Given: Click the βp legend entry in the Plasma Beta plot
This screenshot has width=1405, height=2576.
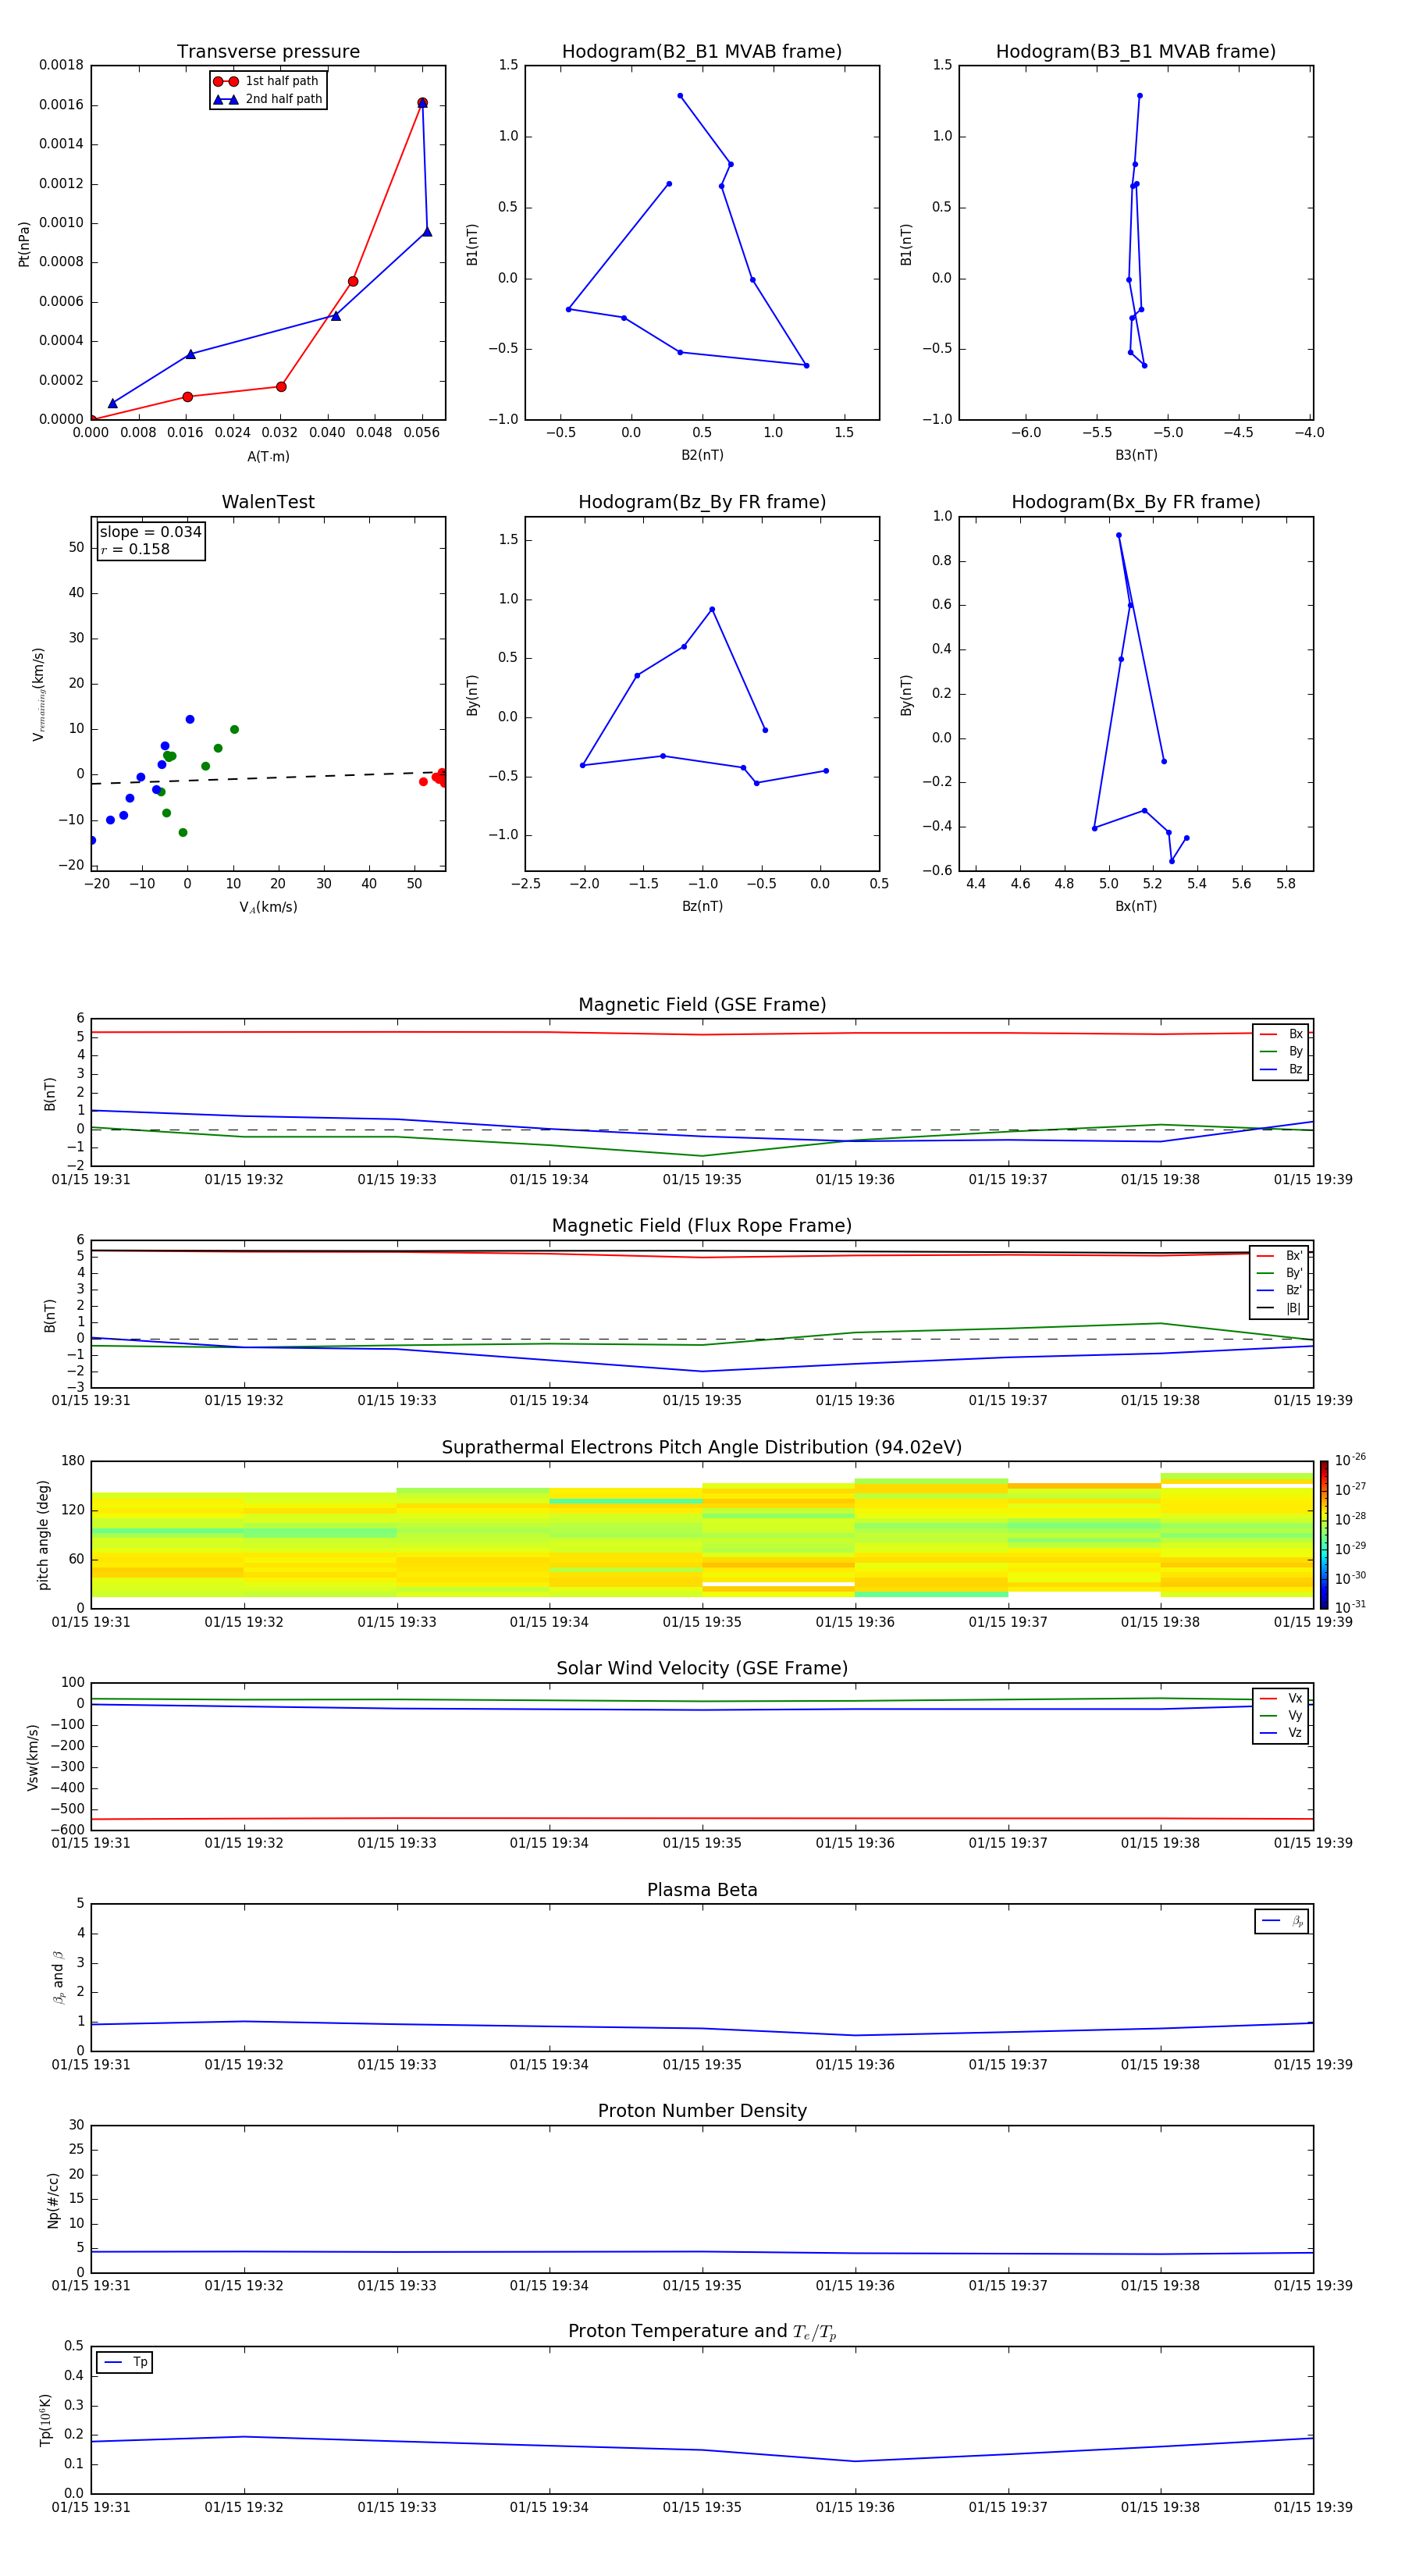Looking at the screenshot, I should click(1282, 1921).
